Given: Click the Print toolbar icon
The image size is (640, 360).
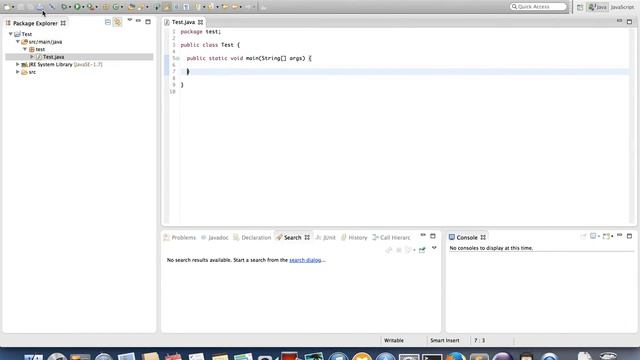Looking at the screenshot, I should pyautogui.click(x=40, y=7).
